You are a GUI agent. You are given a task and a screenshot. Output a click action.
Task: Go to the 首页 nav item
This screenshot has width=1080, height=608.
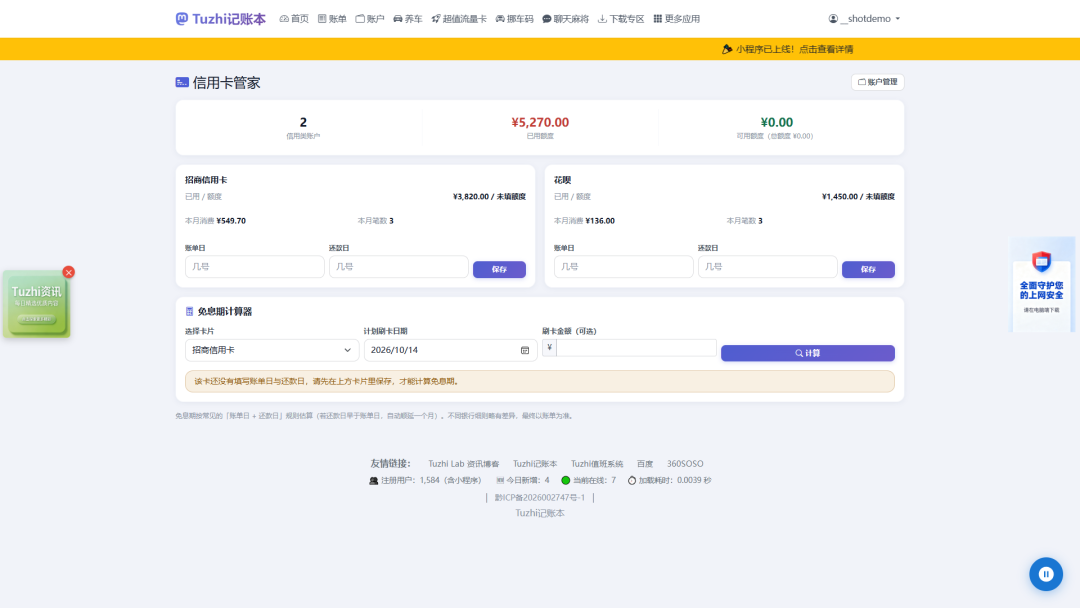(294, 19)
